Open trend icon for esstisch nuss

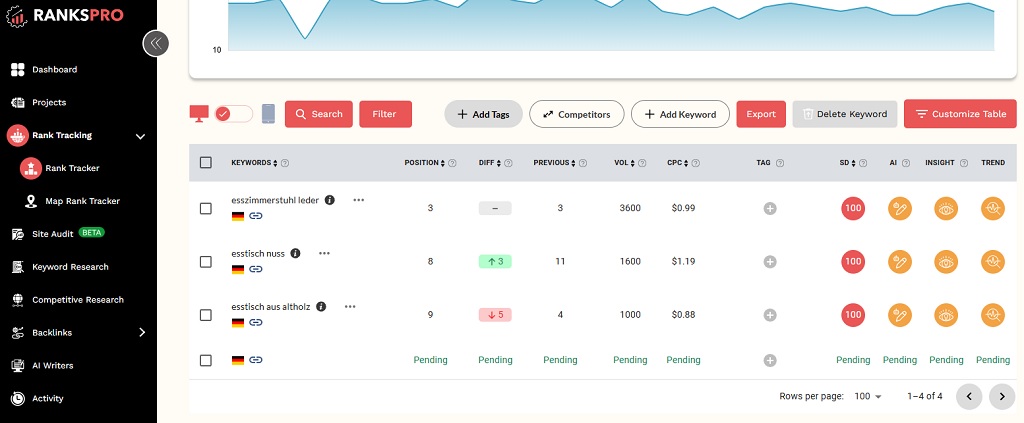click(993, 262)
